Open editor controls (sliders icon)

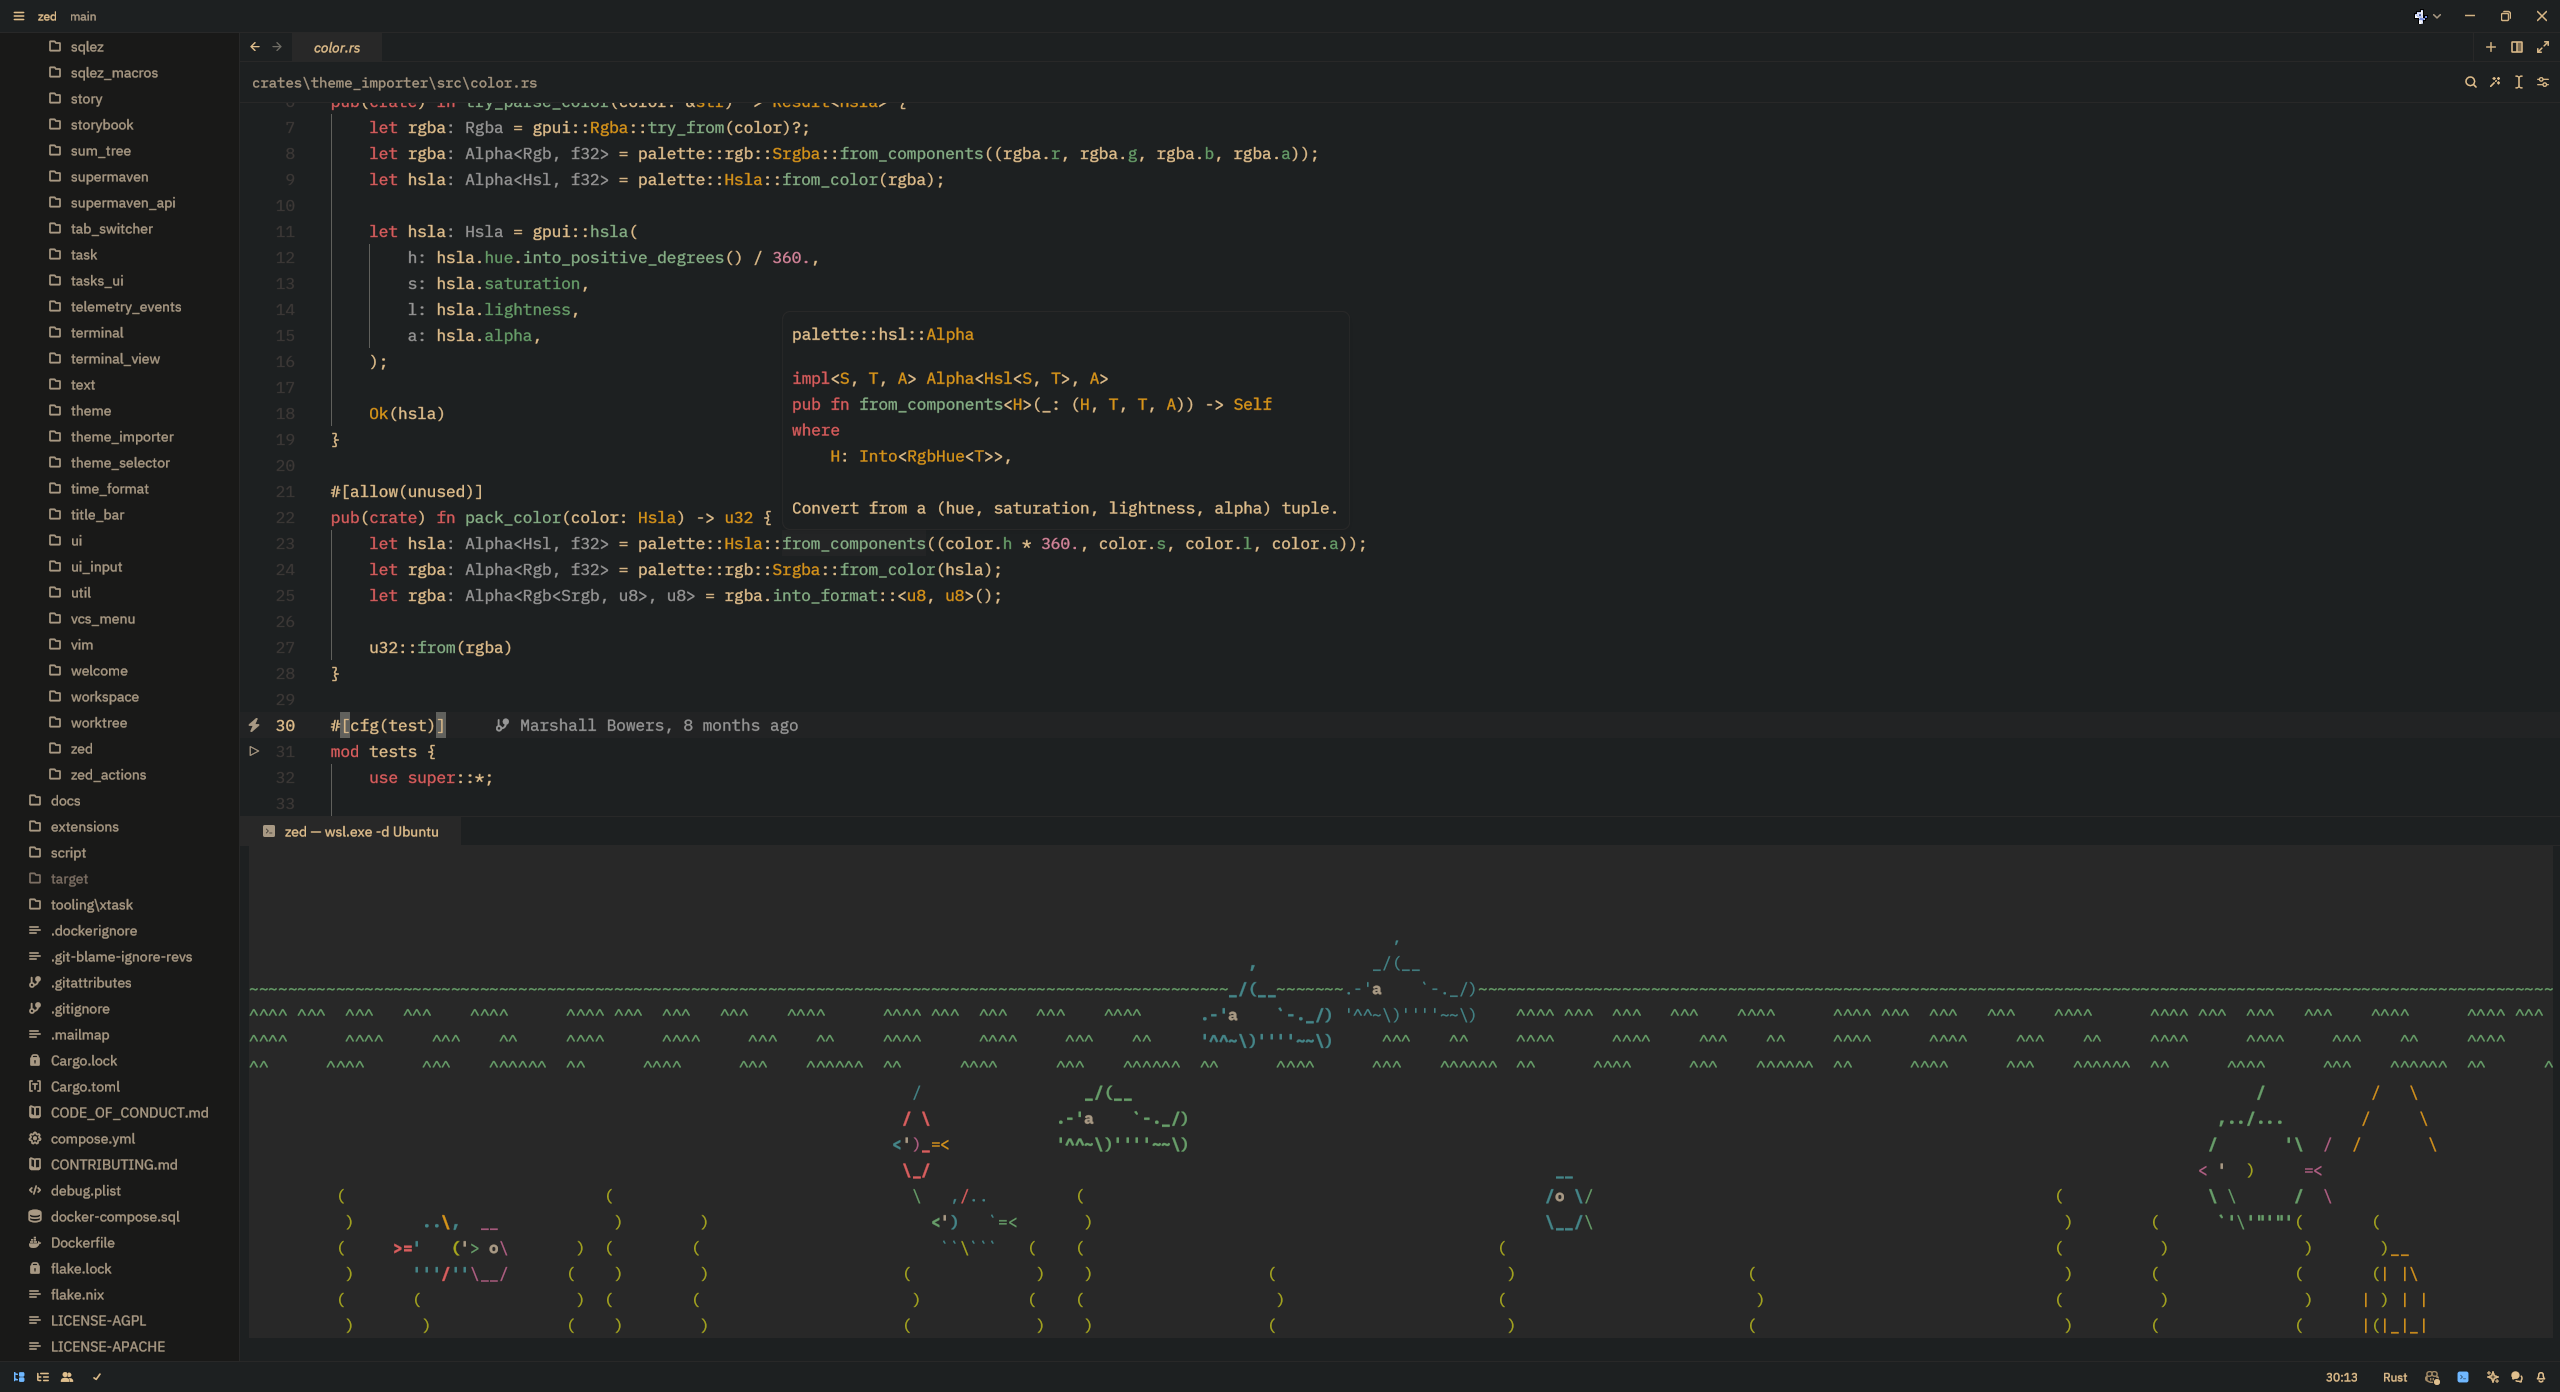tap(2543, 82)
